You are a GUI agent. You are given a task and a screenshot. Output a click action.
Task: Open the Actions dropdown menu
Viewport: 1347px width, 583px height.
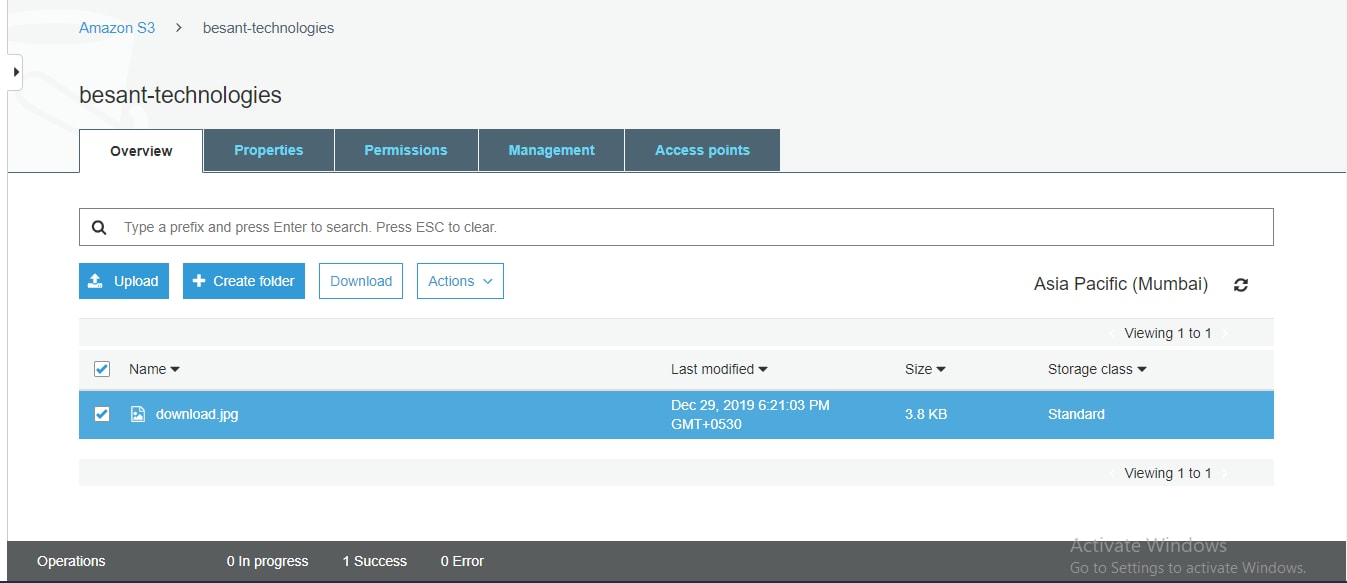click(460, 281)
